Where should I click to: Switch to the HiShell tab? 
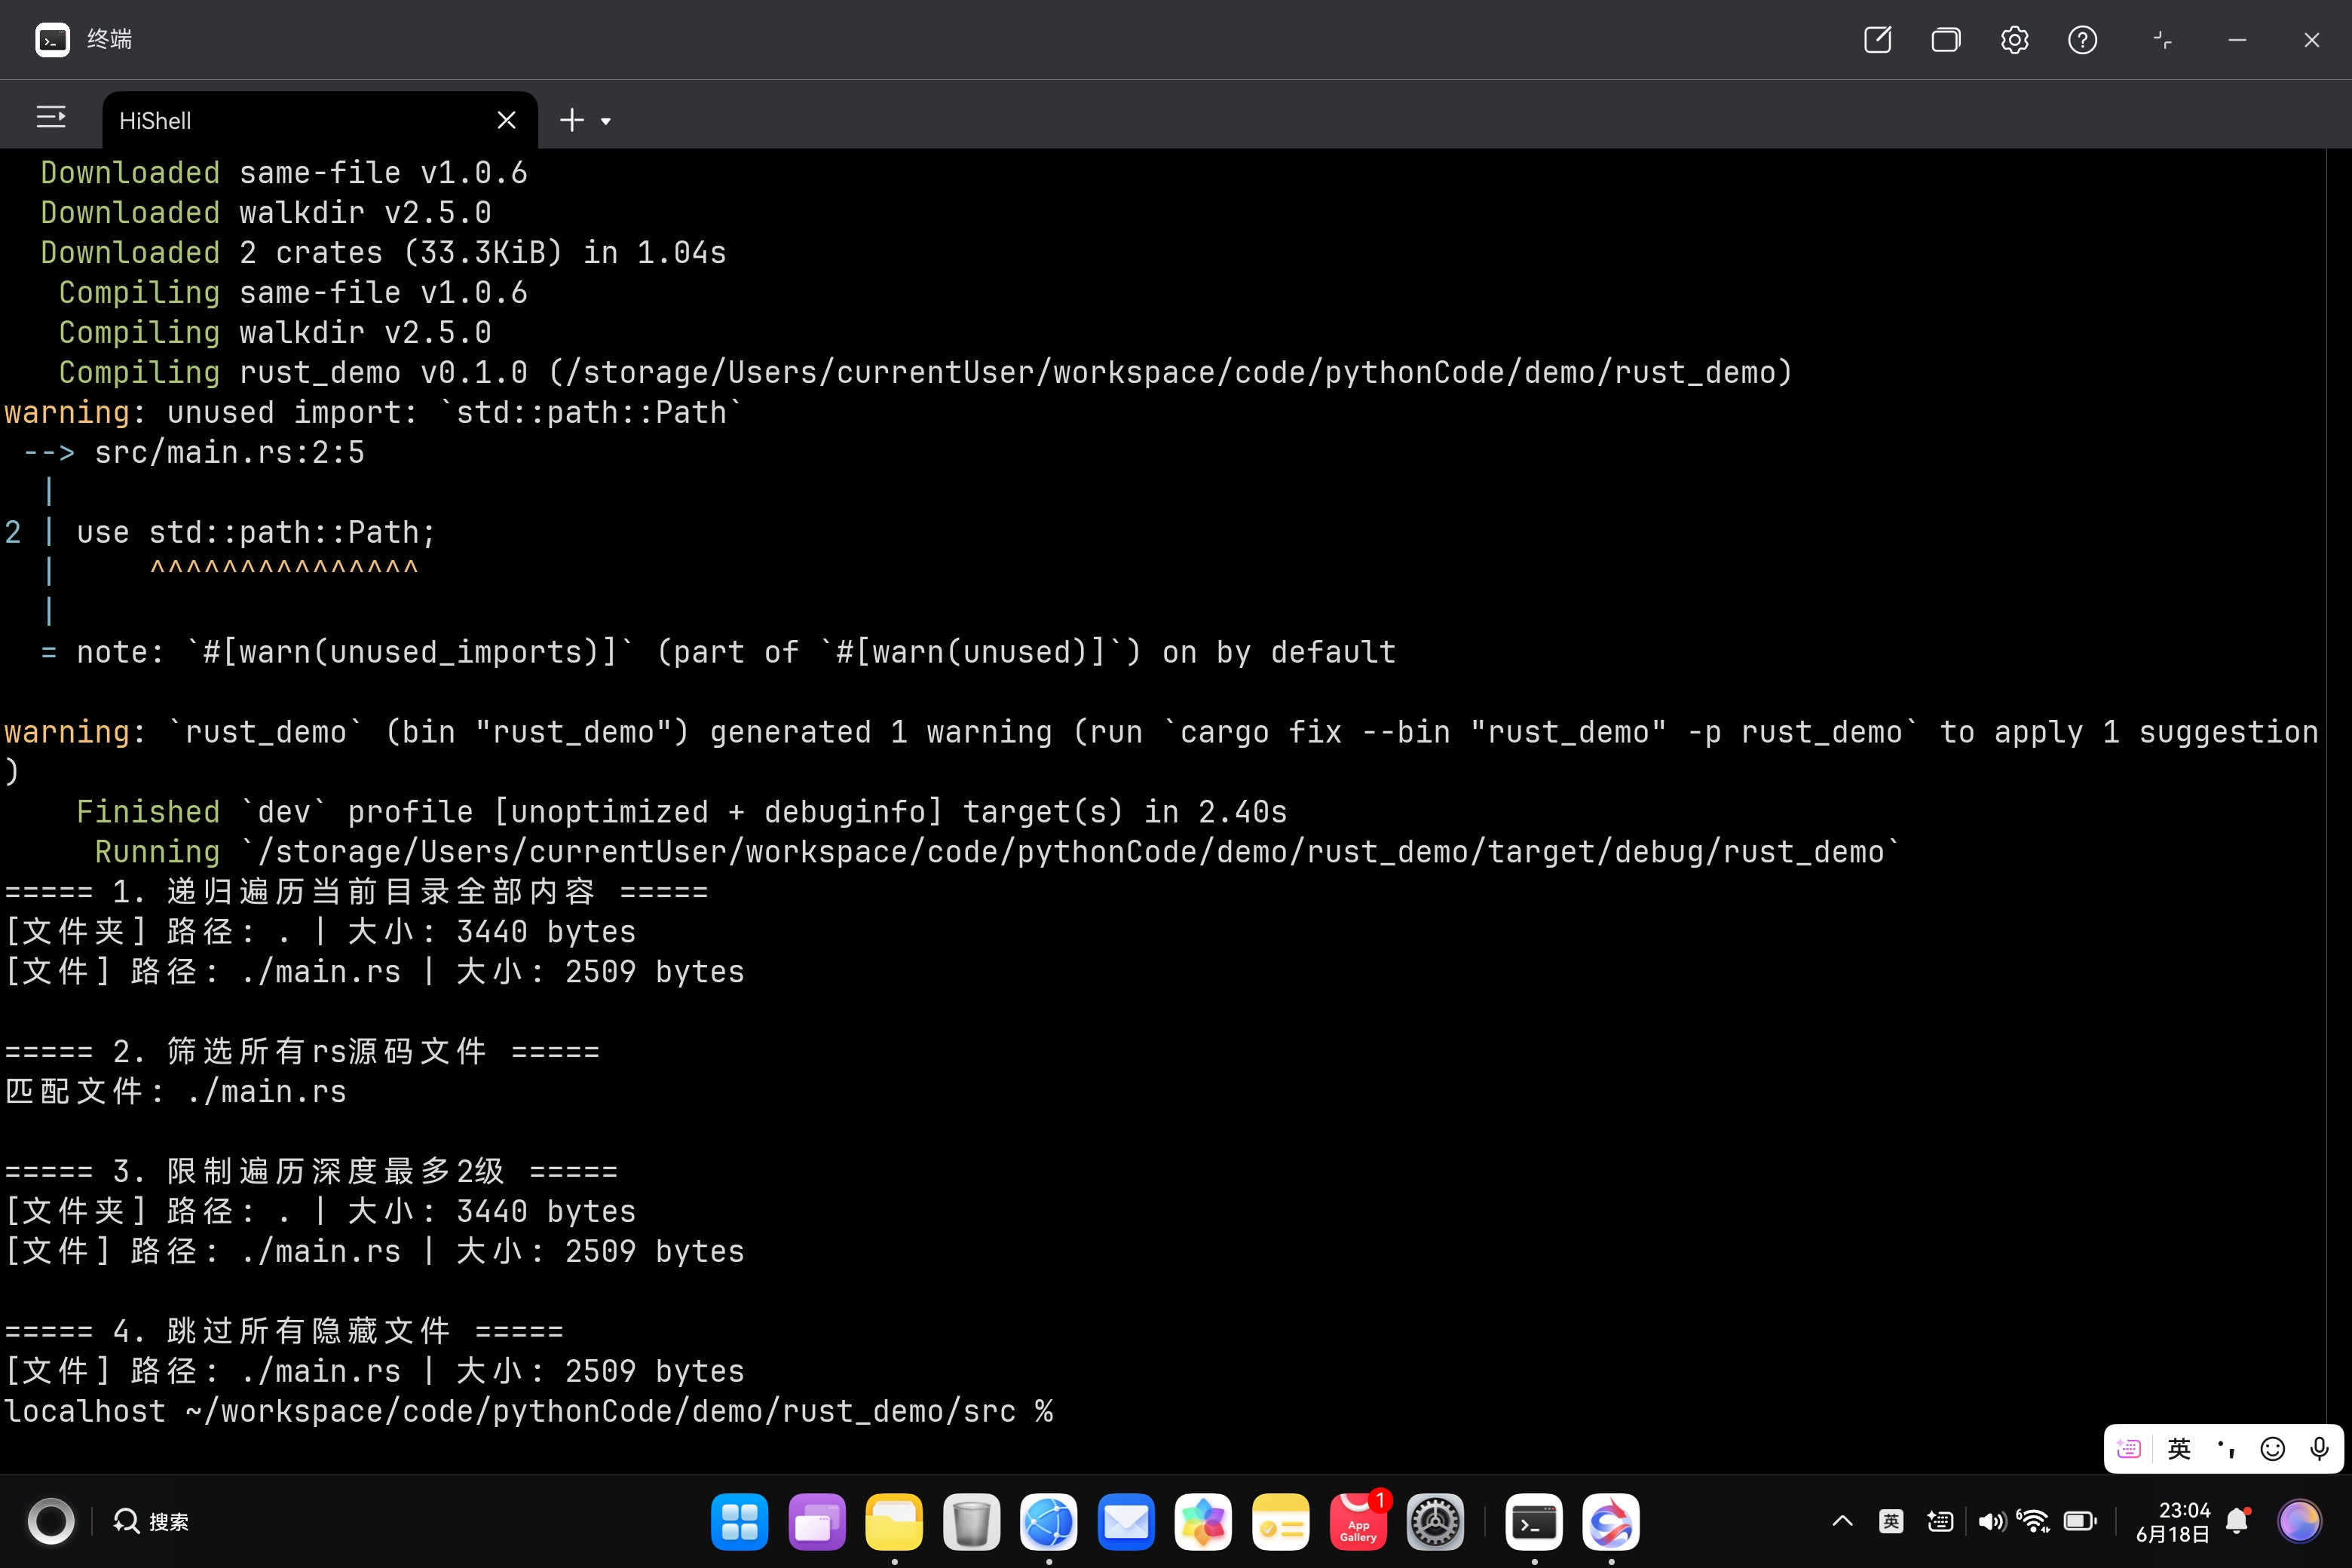[x=320, y=120]
